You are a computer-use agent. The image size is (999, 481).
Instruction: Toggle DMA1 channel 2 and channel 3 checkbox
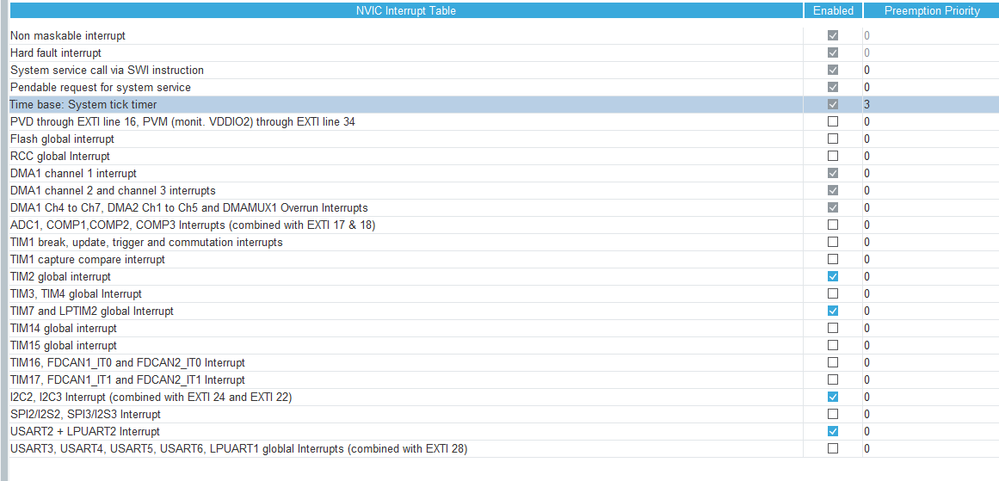tap(833, 190)
